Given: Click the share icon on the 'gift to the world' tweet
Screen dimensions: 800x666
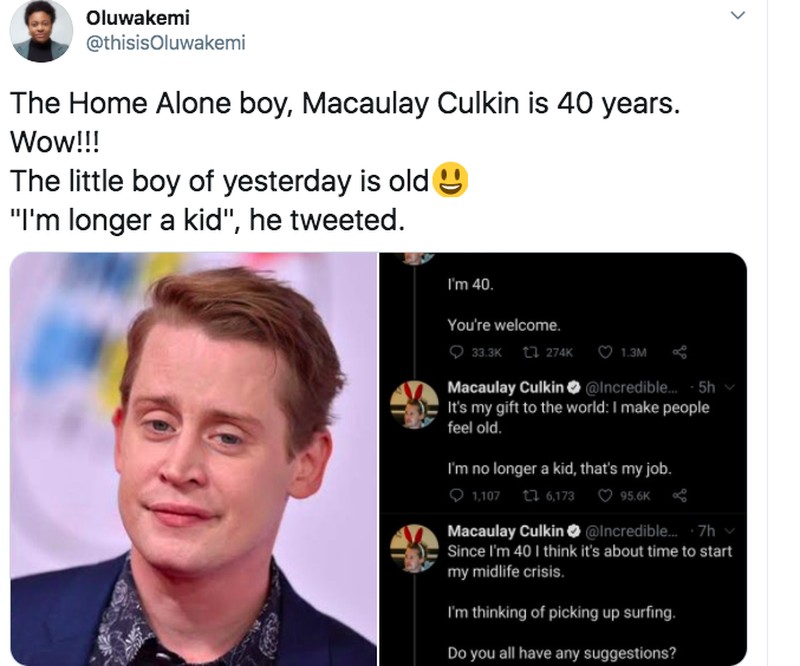Looking at the screenshot, I should tap(681, 496).
